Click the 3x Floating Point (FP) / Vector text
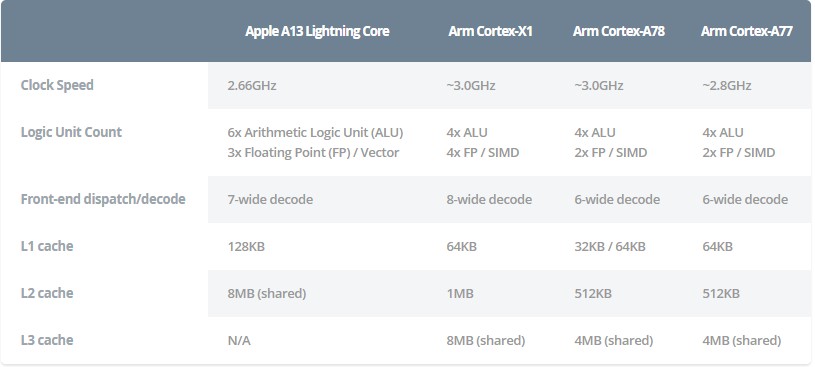This screenshot has width=815, height=367. 313,153
